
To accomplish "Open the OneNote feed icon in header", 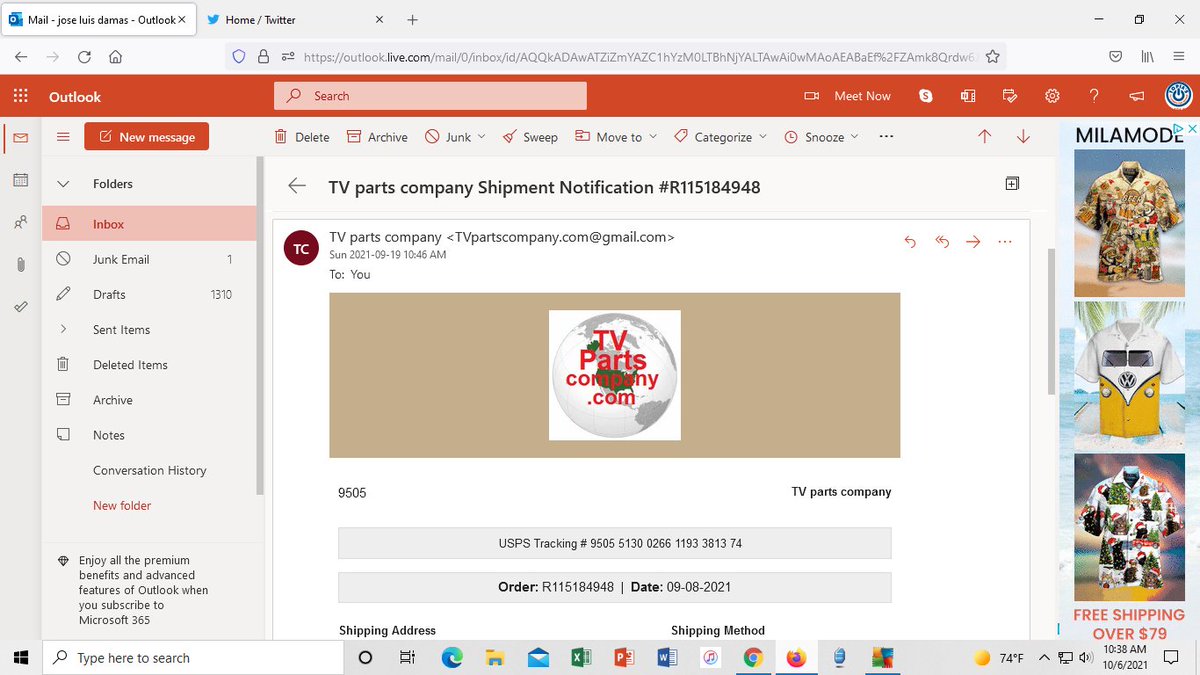I will click(968, 96).
